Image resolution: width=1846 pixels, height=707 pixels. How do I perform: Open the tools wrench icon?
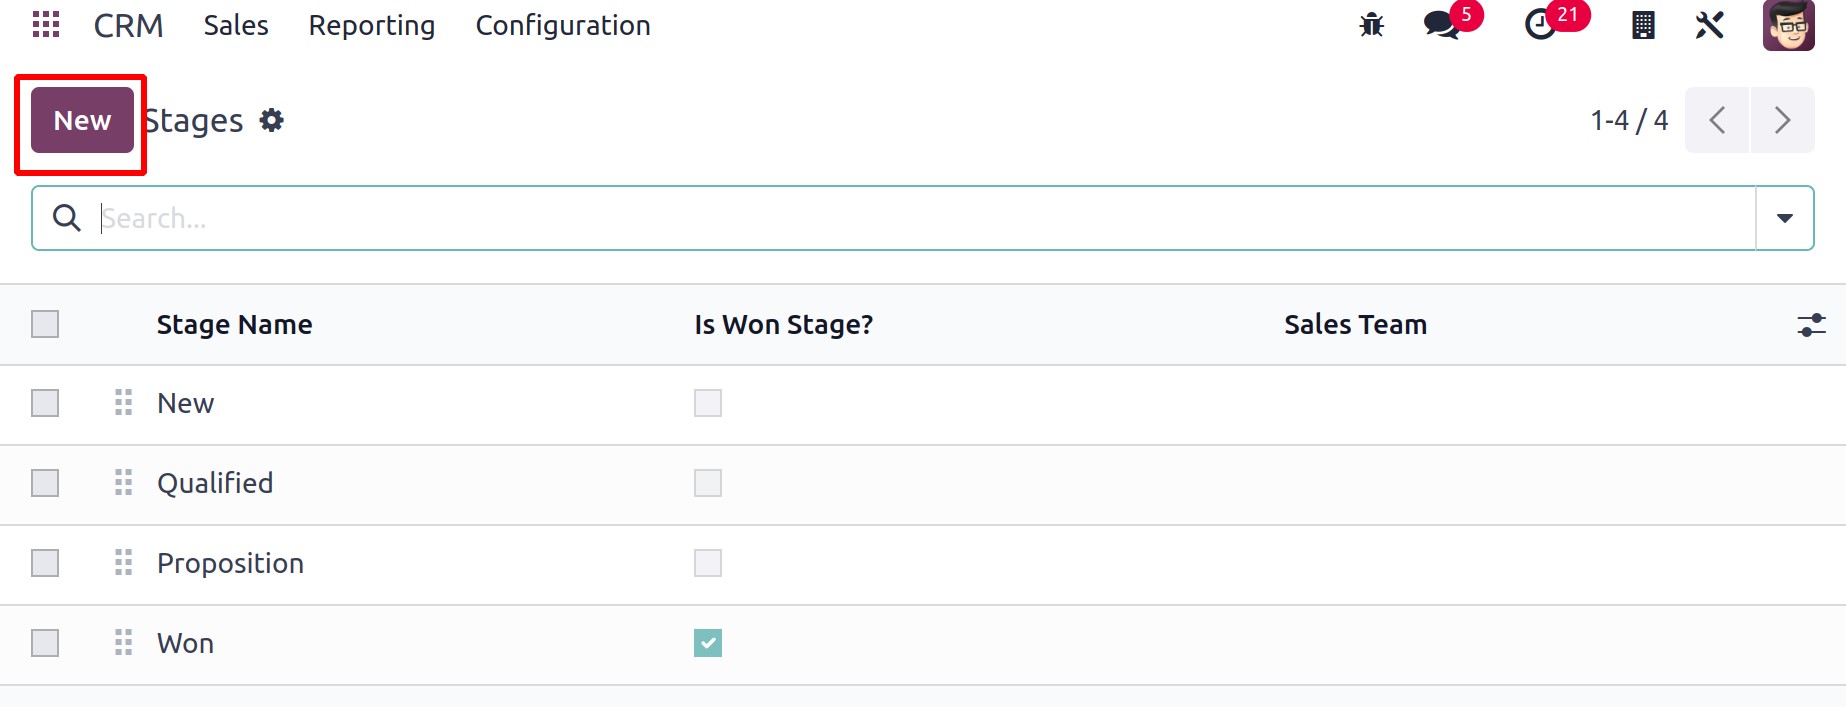pyautogui.click(x=1710, y=25)
